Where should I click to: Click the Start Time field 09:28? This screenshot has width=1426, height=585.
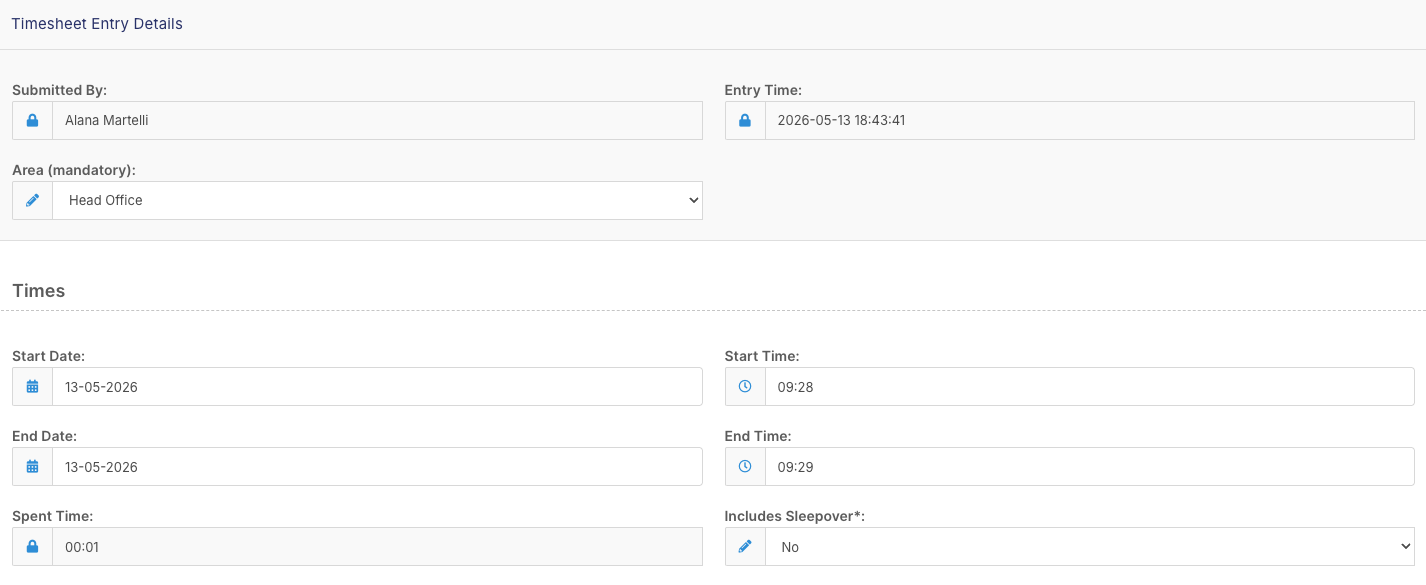pos(1090,386)
